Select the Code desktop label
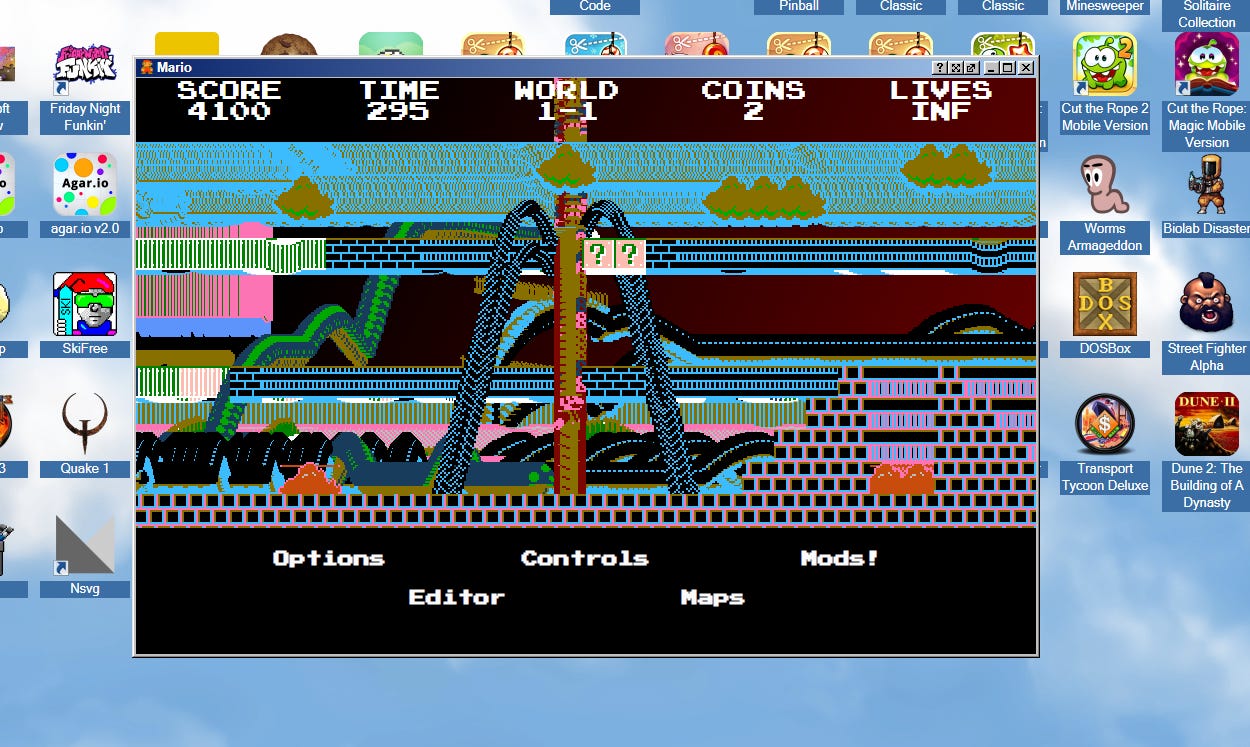 coord(595,6)
